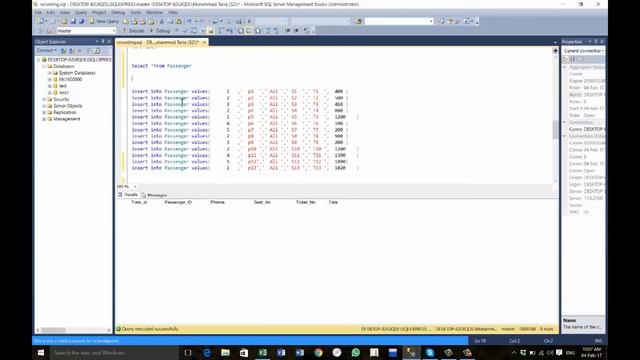Click the Seat_No column header
The image size is (640, 360).
(x=262, y=202)
